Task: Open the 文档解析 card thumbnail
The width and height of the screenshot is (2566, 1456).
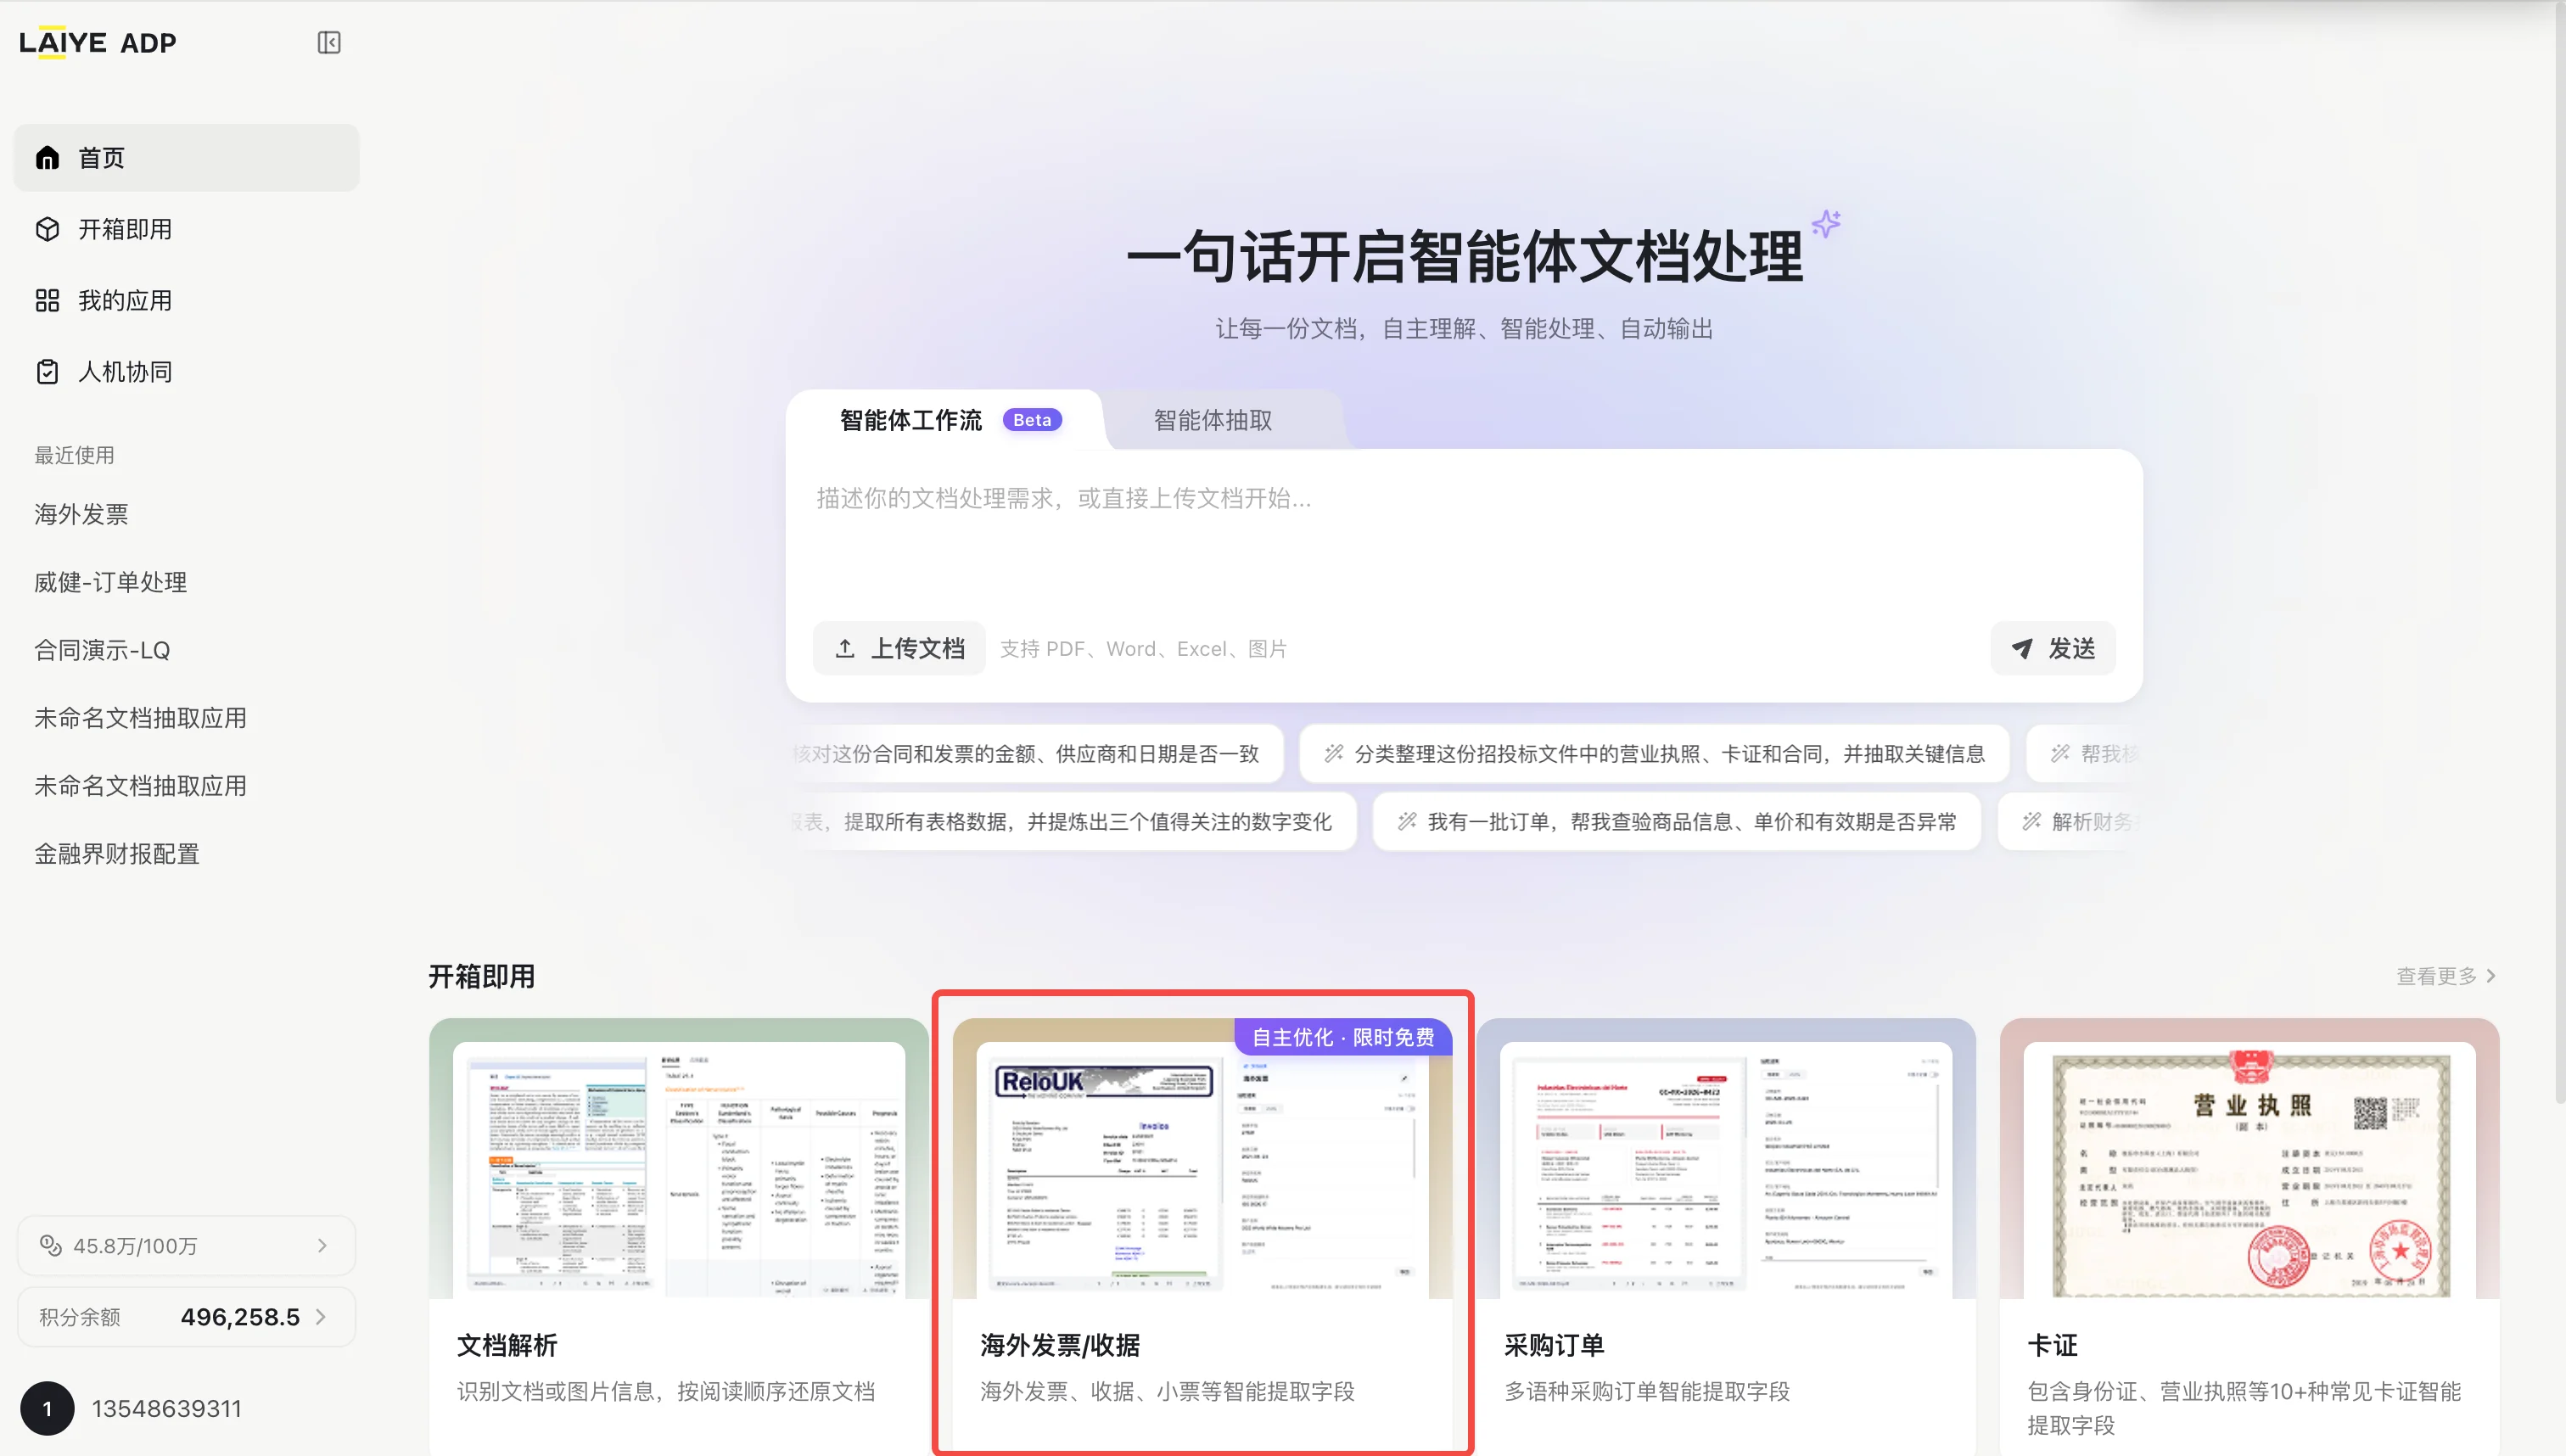Action: point(679,1159)
